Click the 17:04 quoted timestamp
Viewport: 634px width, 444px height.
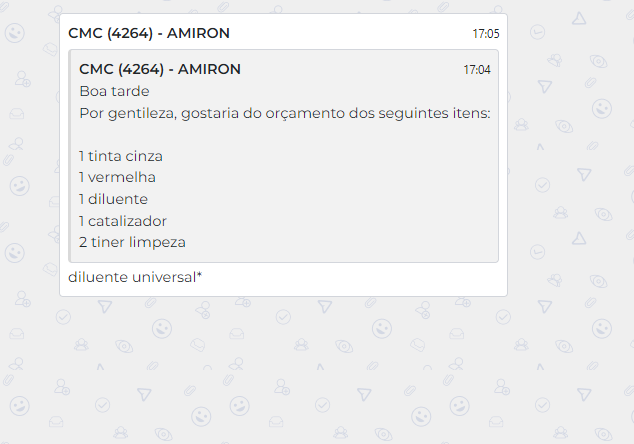pyautogui.click(x=476, y=70)
